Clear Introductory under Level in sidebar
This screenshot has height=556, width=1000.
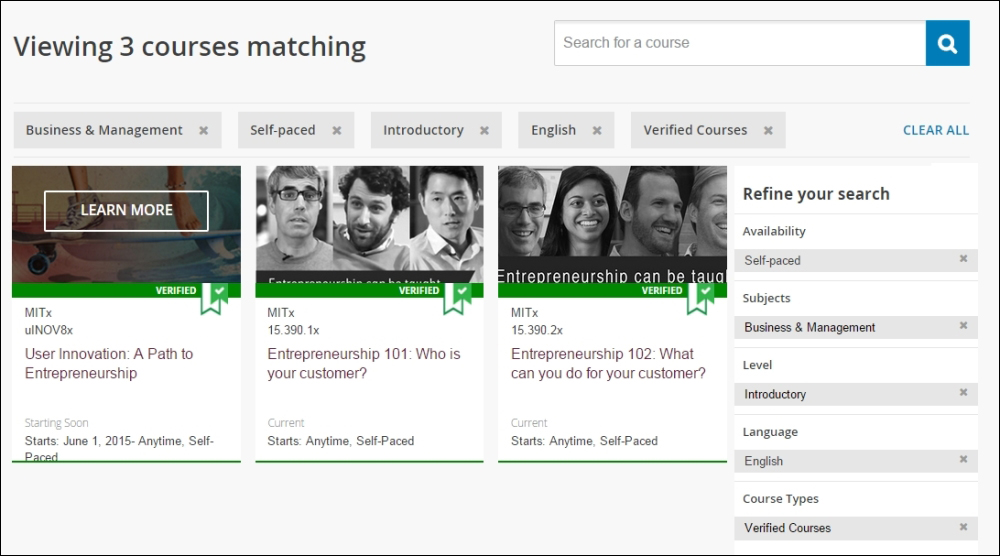pos(964,393)
